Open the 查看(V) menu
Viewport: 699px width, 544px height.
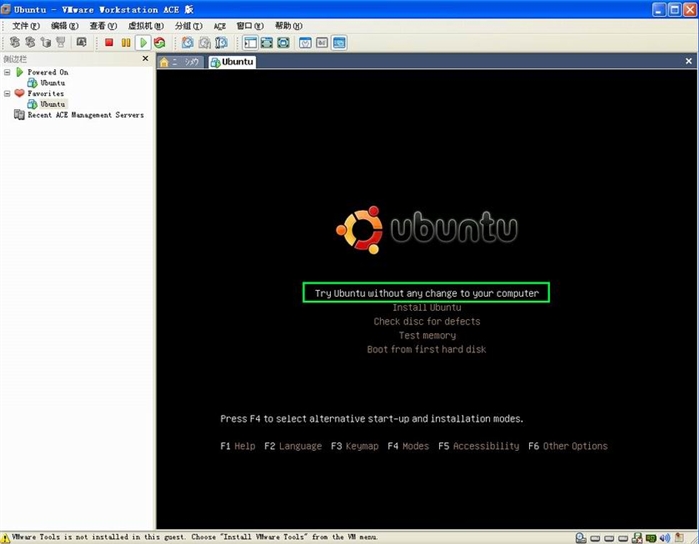pos(103,26)
